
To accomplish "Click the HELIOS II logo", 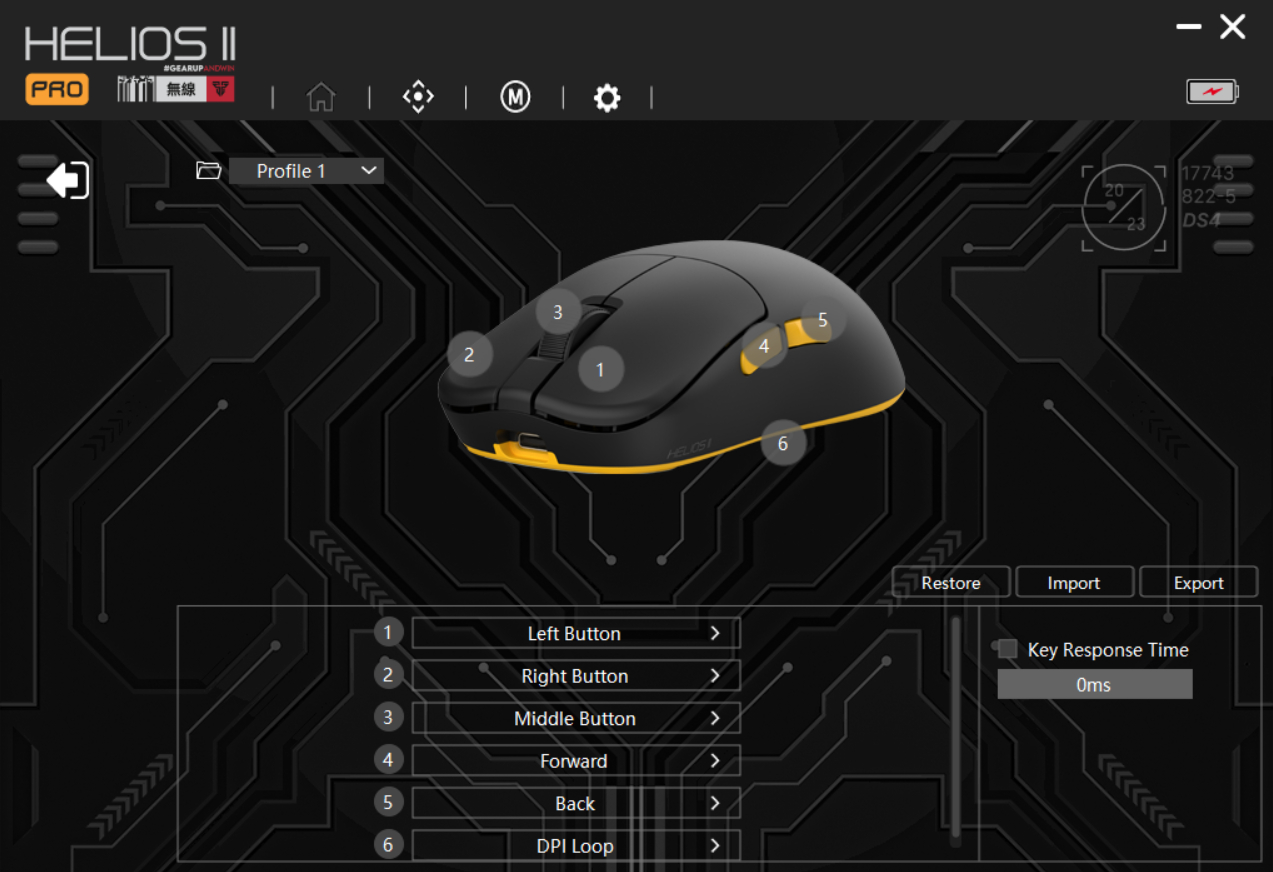I will (130, 45).
